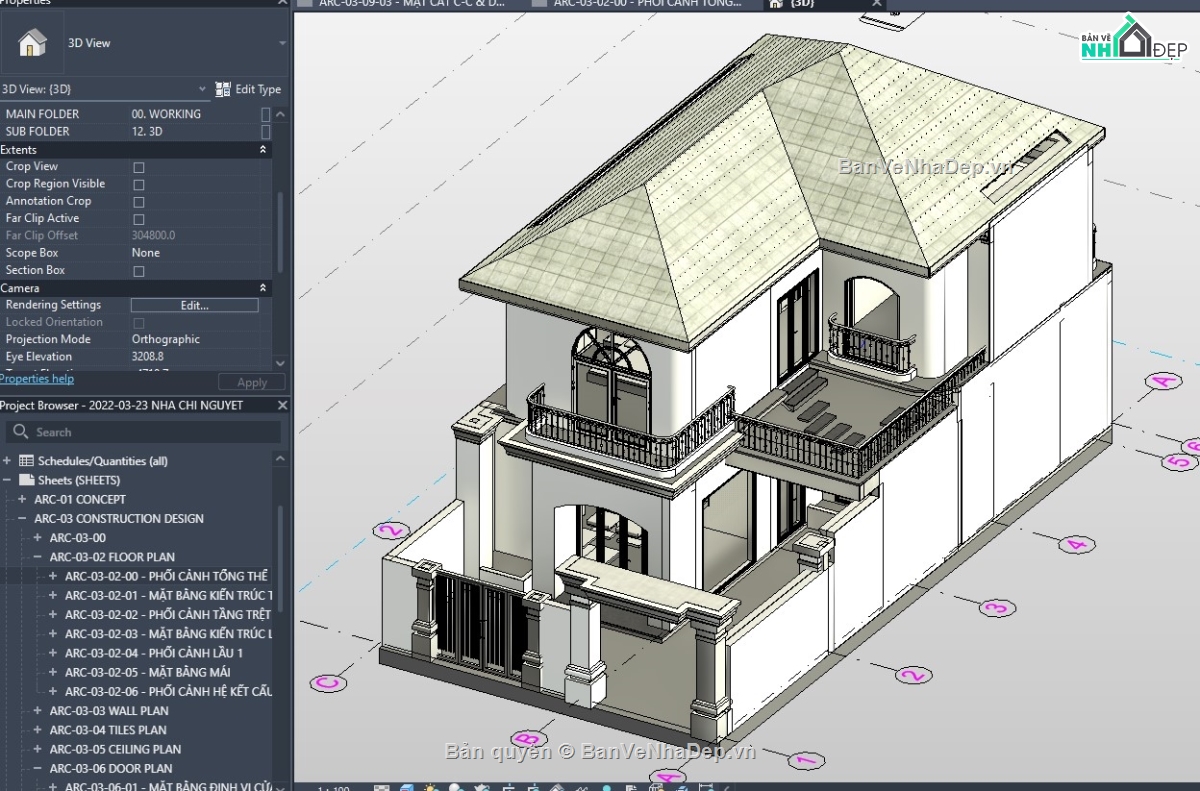Select the ARC-03-04 TILES PLAN folder
This screenshot has height=791, width=1200.
tap(108, 730)
